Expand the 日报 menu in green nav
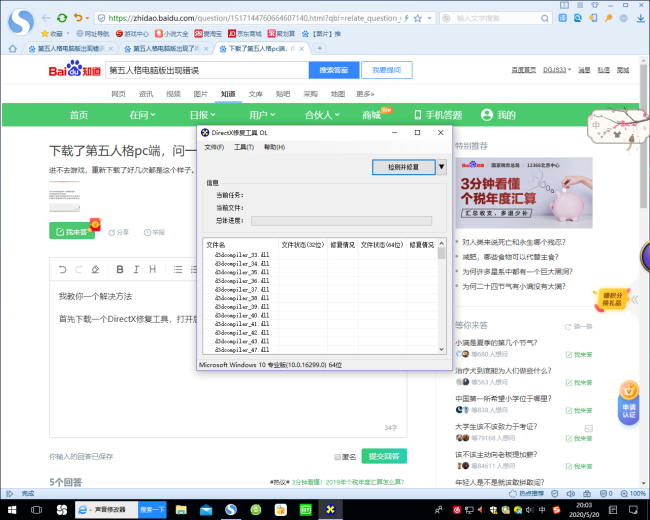The width and height of the screenshot is (650, 520). point(202,115)
